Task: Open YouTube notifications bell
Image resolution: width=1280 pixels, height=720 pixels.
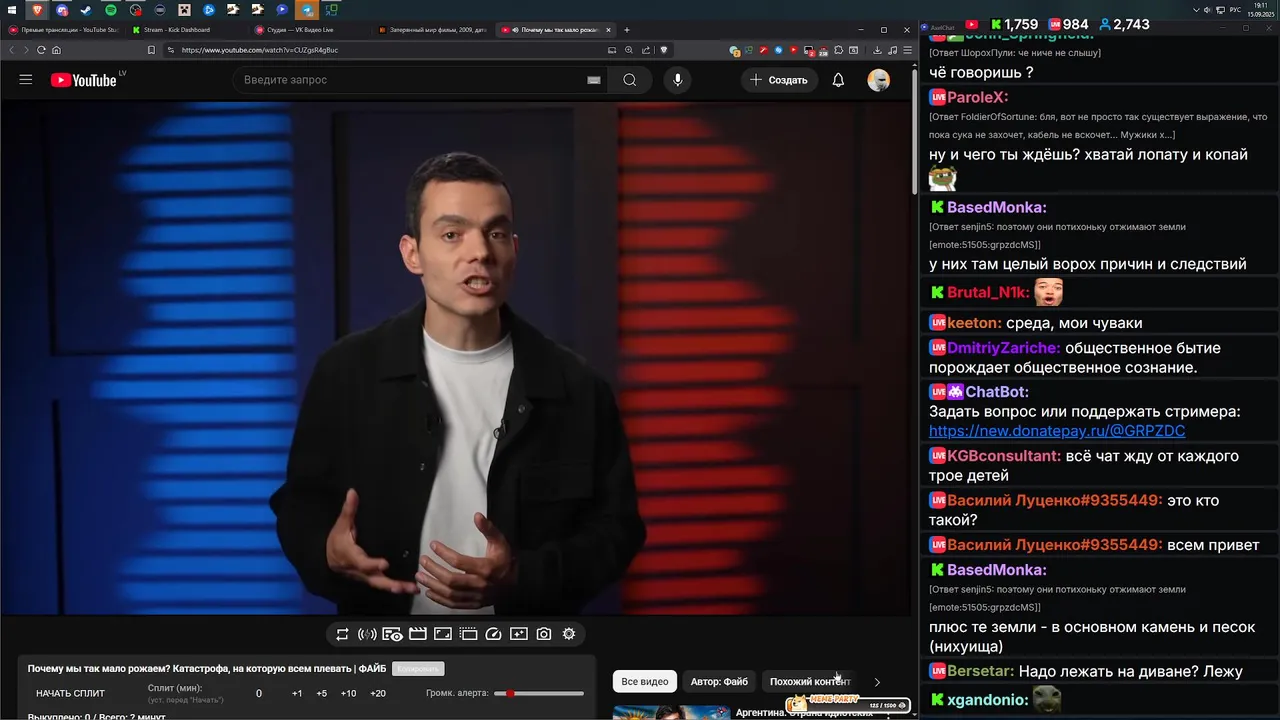Action: pos(838,80)
